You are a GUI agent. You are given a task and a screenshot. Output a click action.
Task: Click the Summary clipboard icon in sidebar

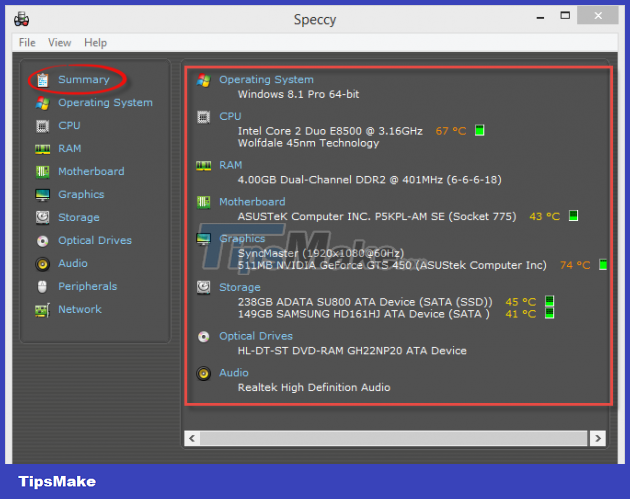(43, 80)
